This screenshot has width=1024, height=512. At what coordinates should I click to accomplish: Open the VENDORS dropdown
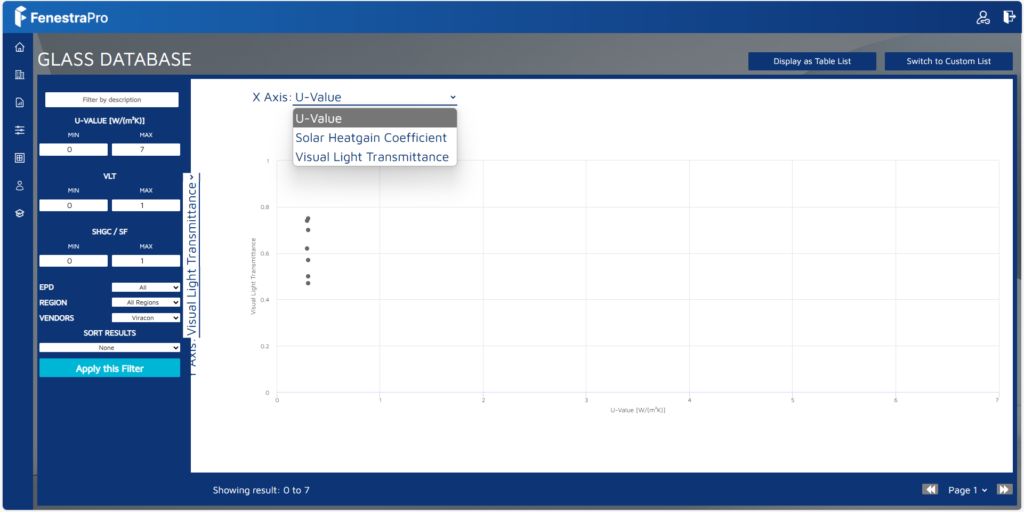click(146, 317)
